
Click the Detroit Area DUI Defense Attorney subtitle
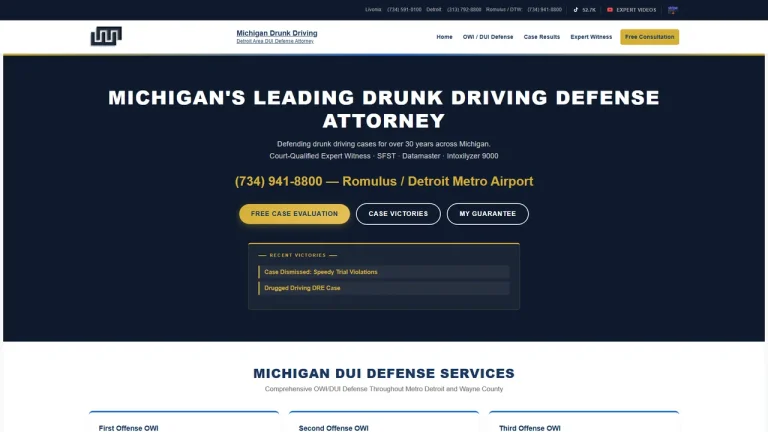pos(275,41)
